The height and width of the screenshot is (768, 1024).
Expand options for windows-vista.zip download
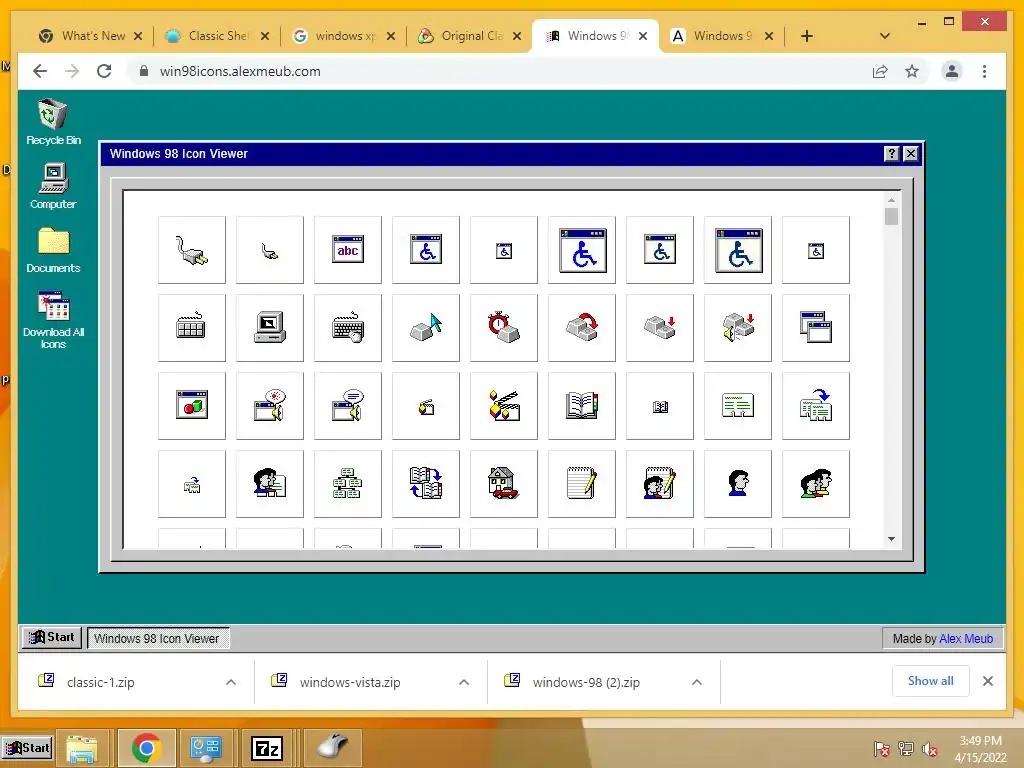[464, 682]
